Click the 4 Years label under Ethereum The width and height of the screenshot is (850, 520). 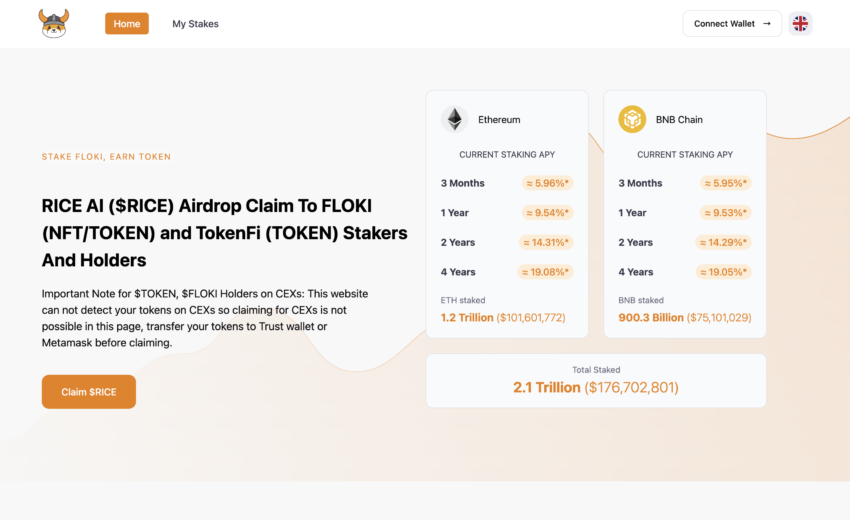(458, 272)
